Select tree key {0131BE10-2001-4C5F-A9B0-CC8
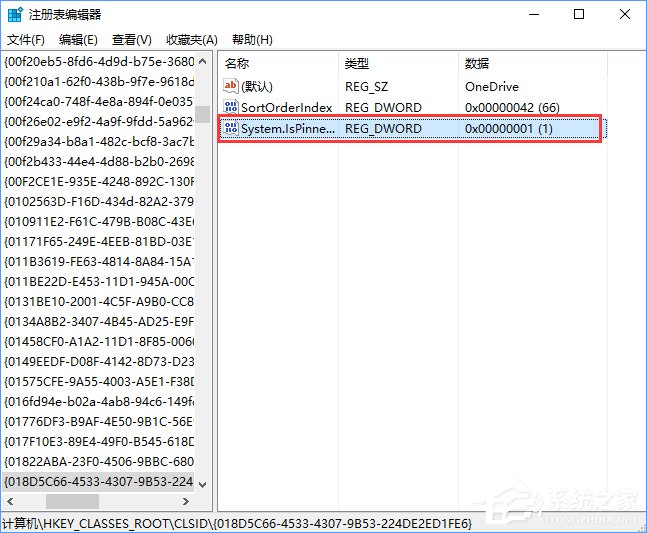647x533 pixels. pos(99,302)
